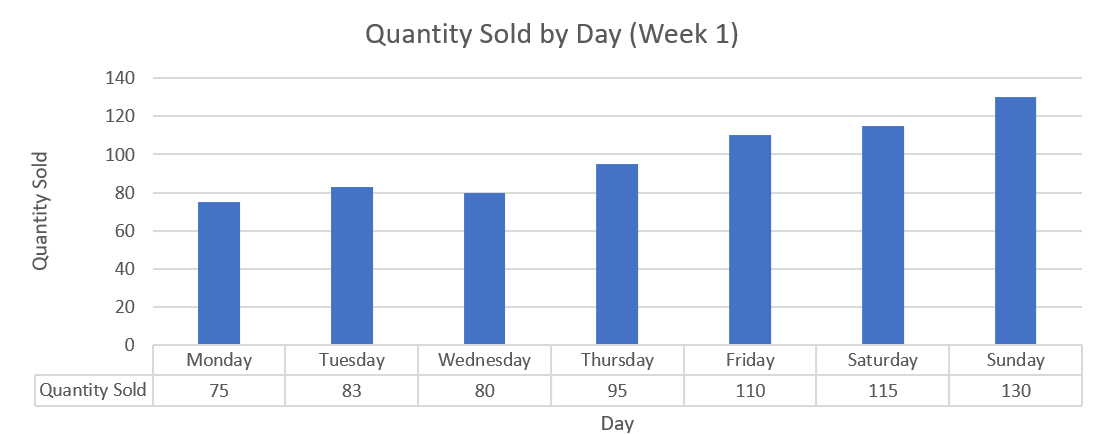Viewport: 1096px width, 434px height.
Task: Click the tallest Sunday bar
Action: pos(1015,221)
